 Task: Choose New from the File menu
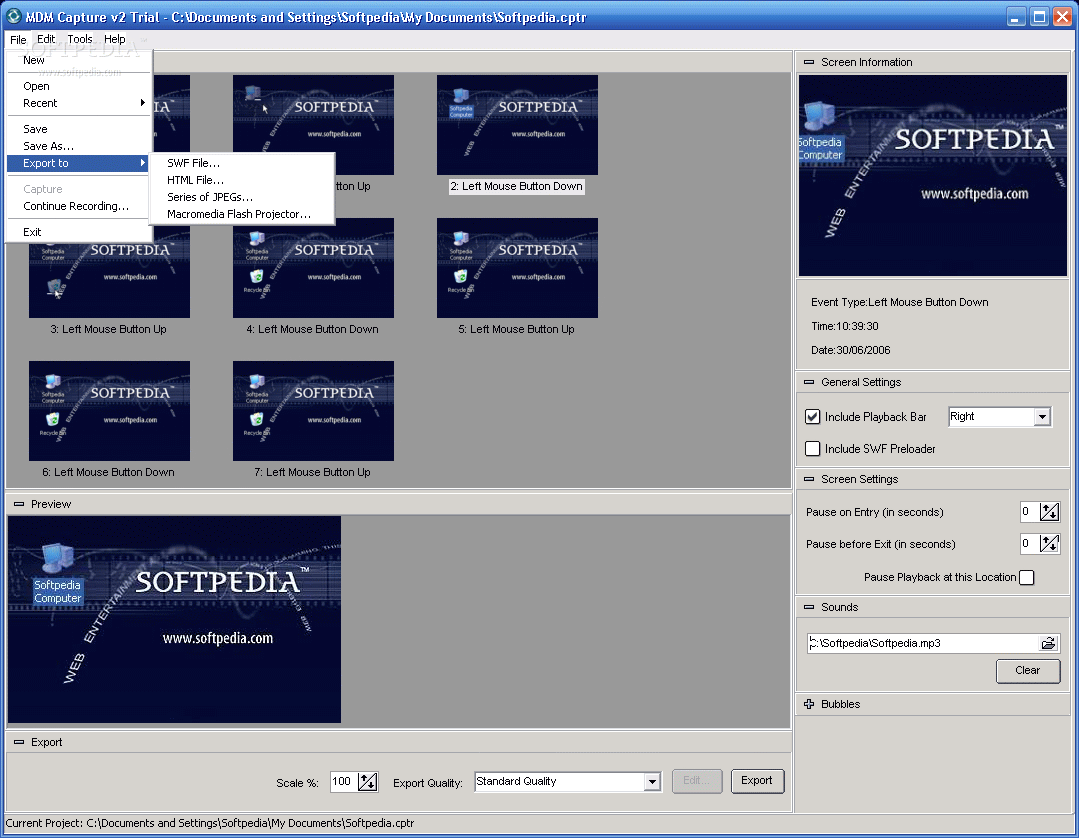(x=78, y=60)
